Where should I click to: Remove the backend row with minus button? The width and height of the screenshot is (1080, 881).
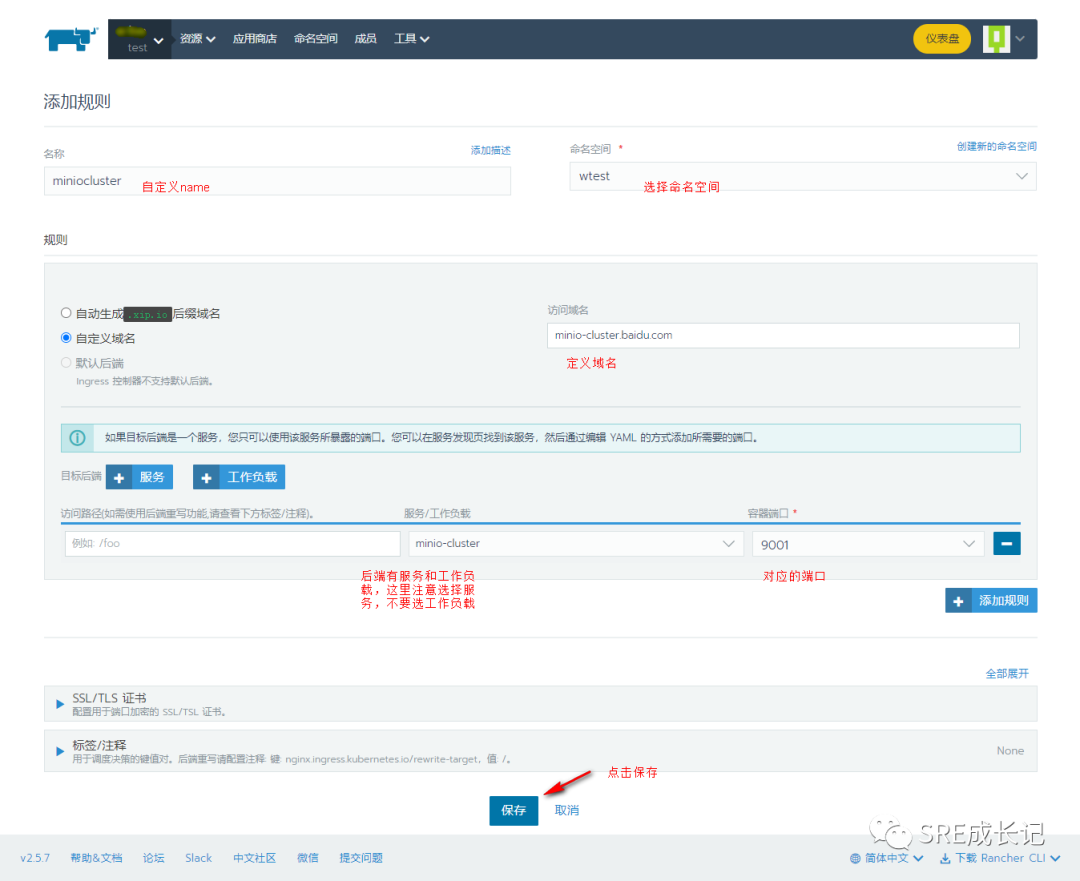1006,543
